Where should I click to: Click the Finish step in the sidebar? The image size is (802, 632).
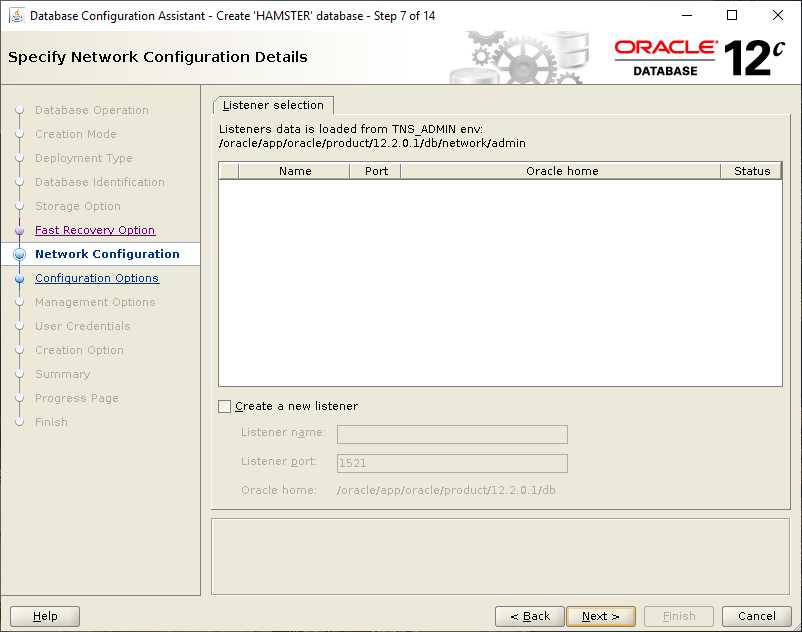click(51, 422)
